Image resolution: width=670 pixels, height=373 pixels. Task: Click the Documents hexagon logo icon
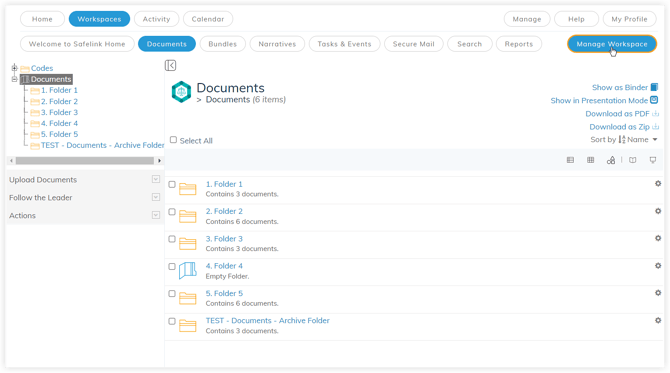[181, 92]
